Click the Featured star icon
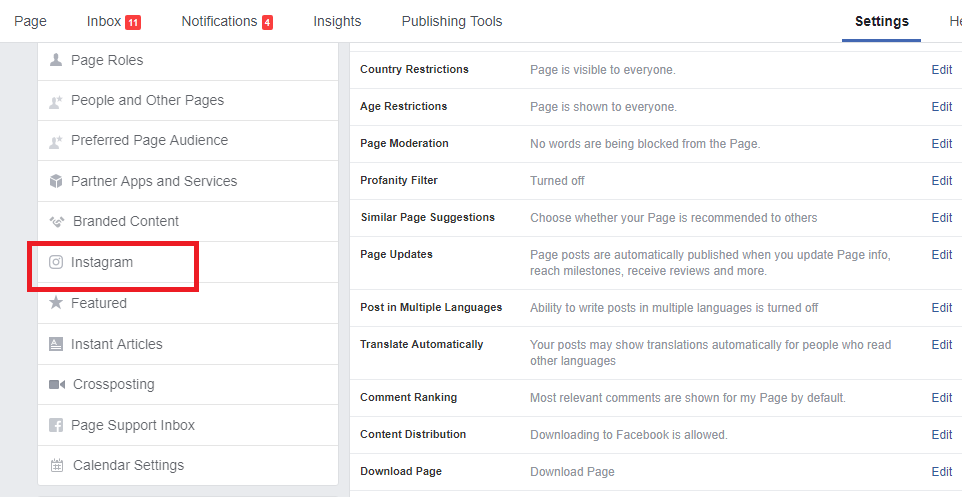This screenshot has height=497, width=962. click(56, 302)
